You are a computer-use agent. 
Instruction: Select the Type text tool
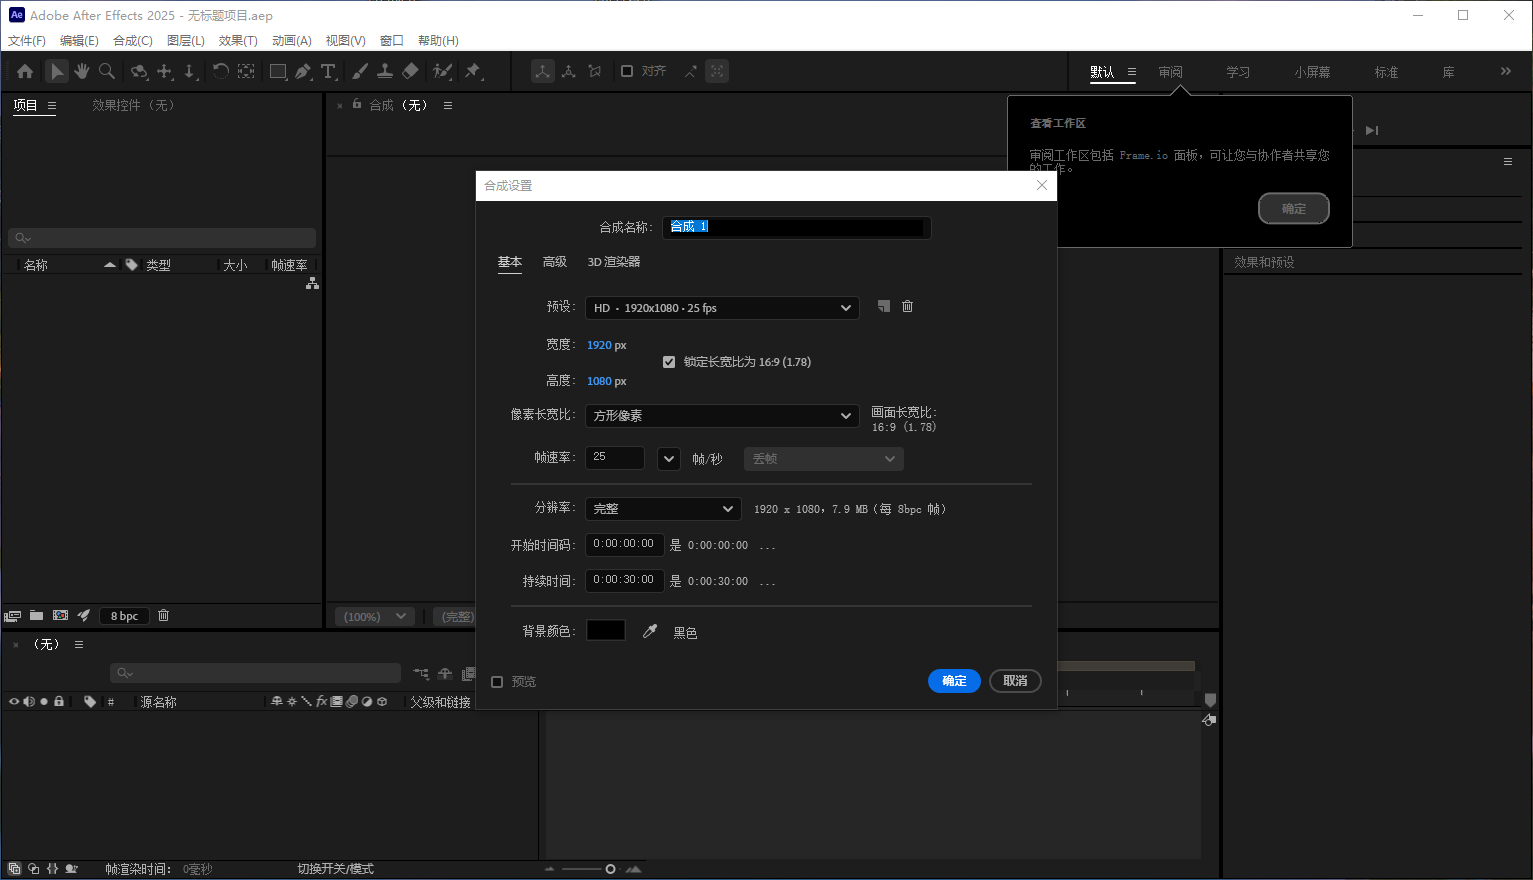pyautogui.click(x=328, y=71)
